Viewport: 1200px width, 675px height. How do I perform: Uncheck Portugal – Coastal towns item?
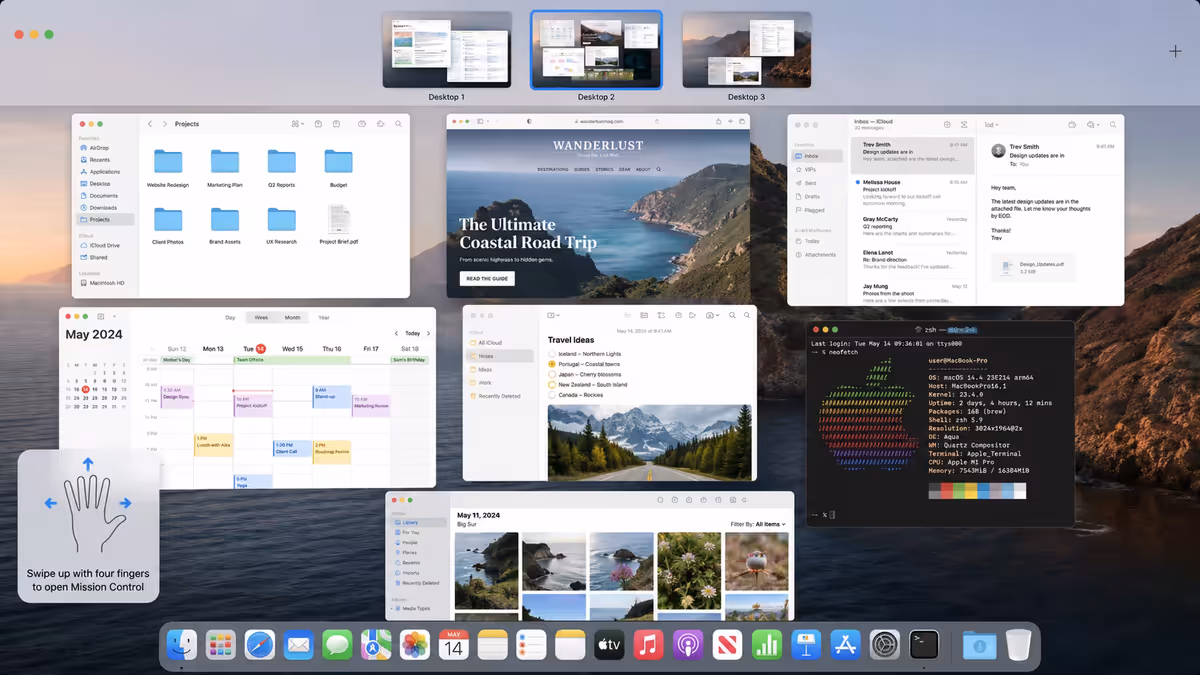(x=552, y=365)
